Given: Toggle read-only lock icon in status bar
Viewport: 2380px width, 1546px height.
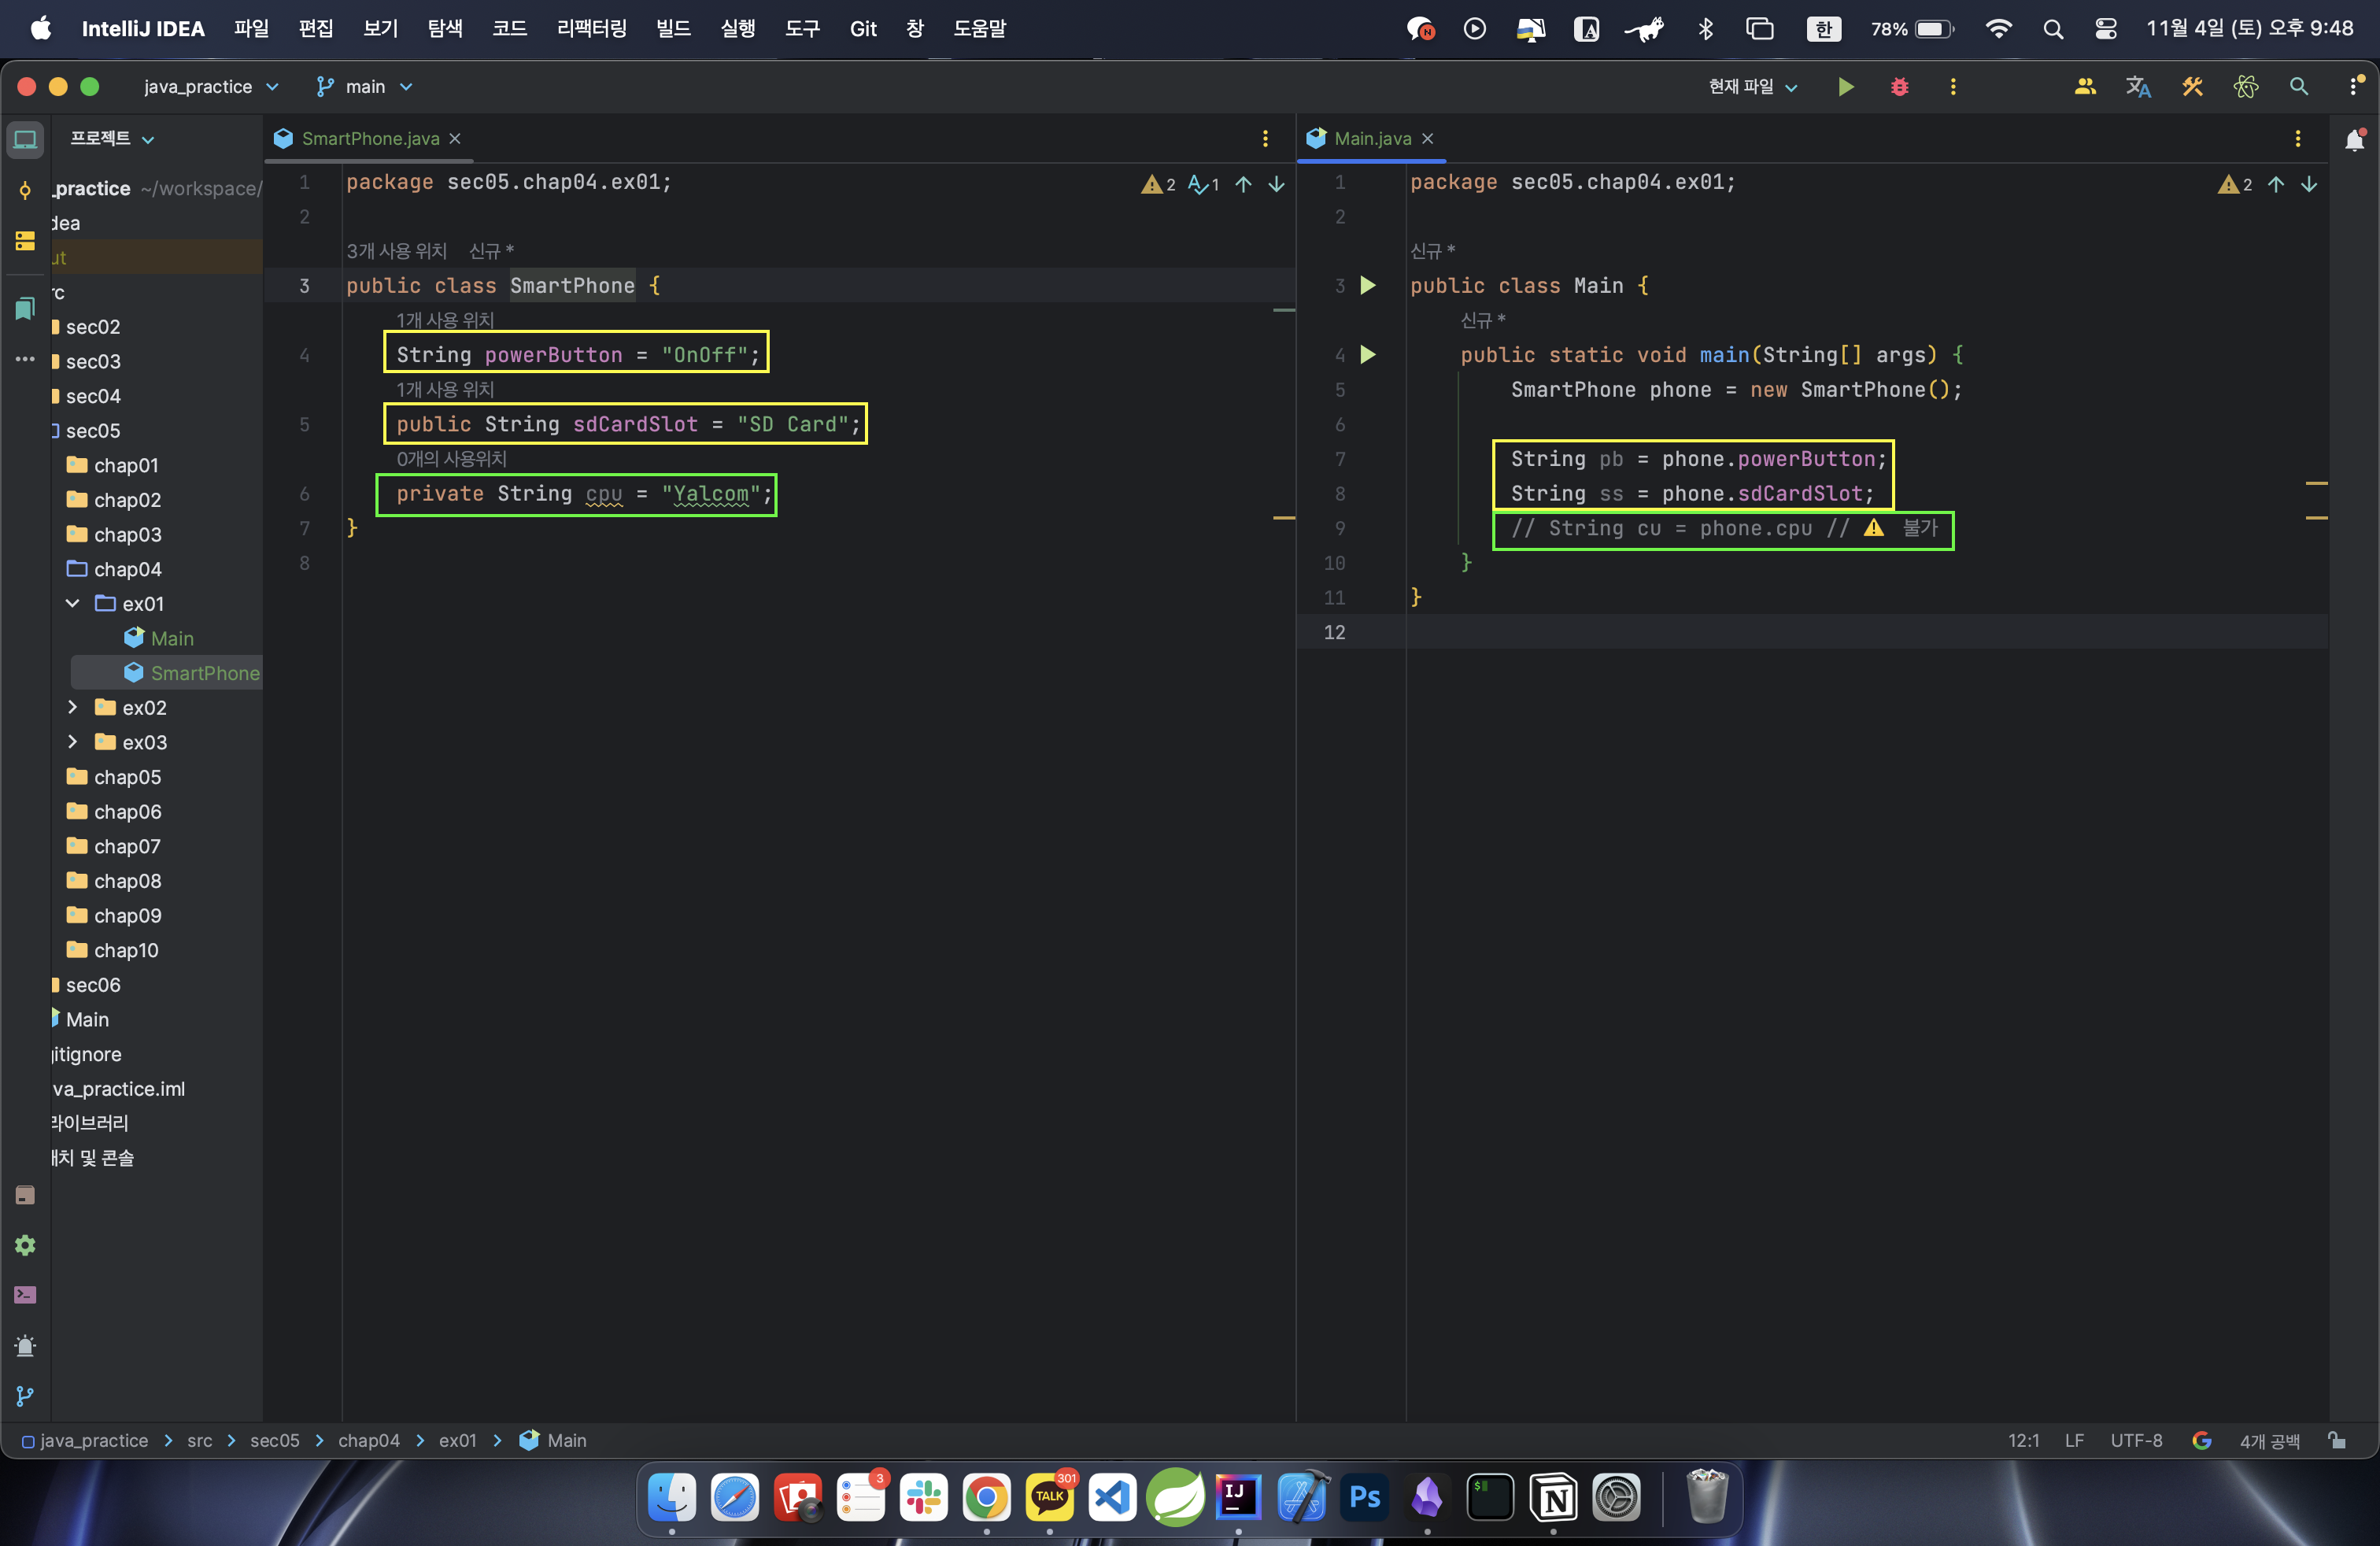Looking at the screenshot, I should (x=2336, y=1440).
